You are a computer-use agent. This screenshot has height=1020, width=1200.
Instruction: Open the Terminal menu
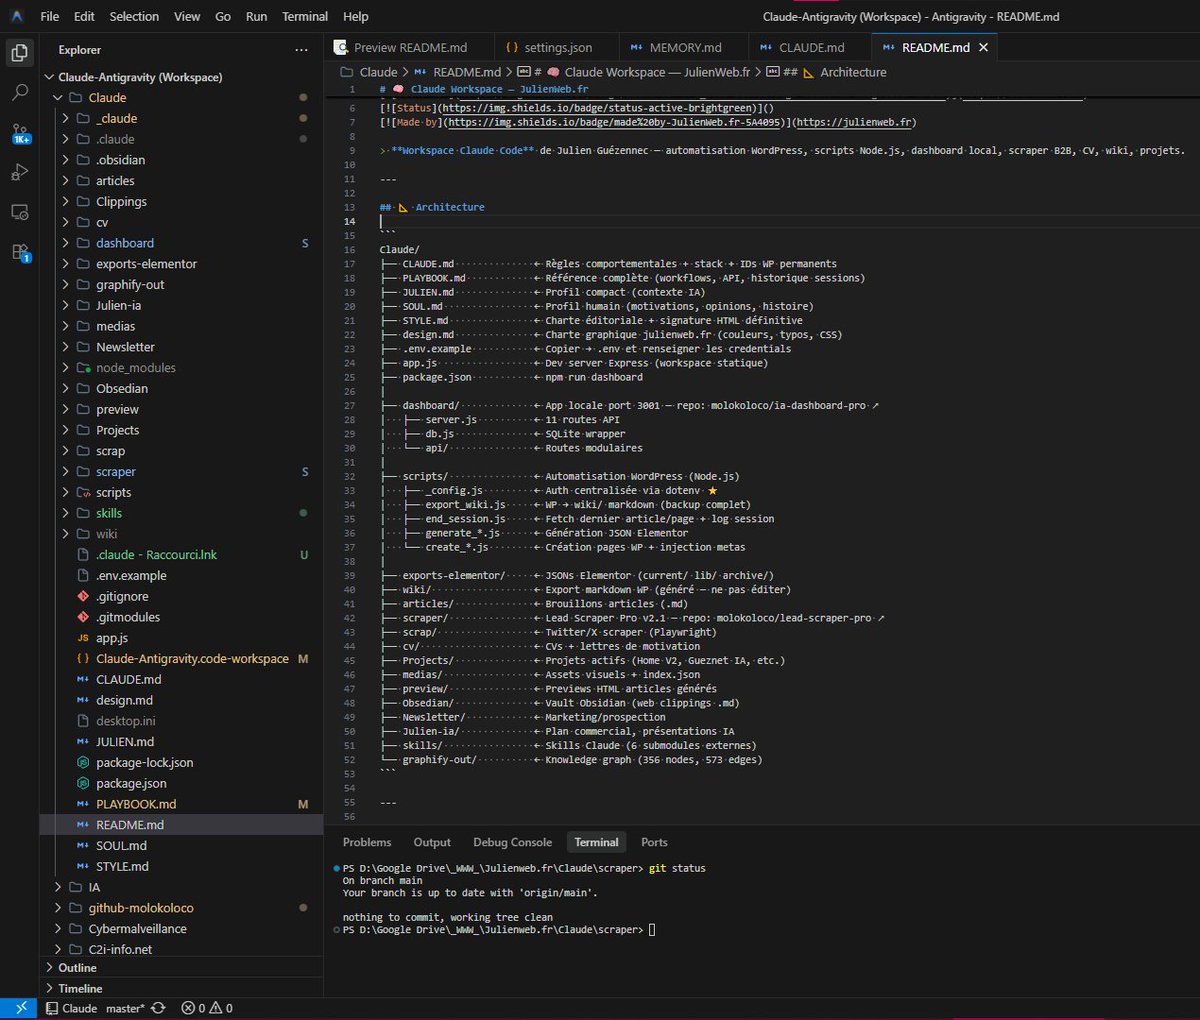pyautogui.click(x=305, y=16)
